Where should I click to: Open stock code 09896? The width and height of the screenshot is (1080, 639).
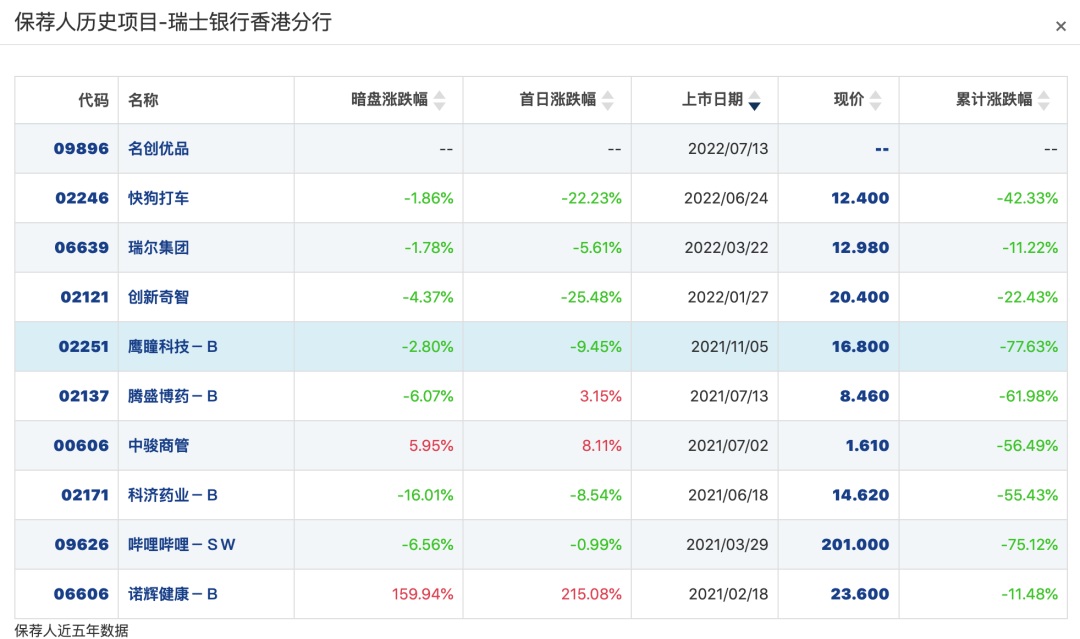[81, 149]
